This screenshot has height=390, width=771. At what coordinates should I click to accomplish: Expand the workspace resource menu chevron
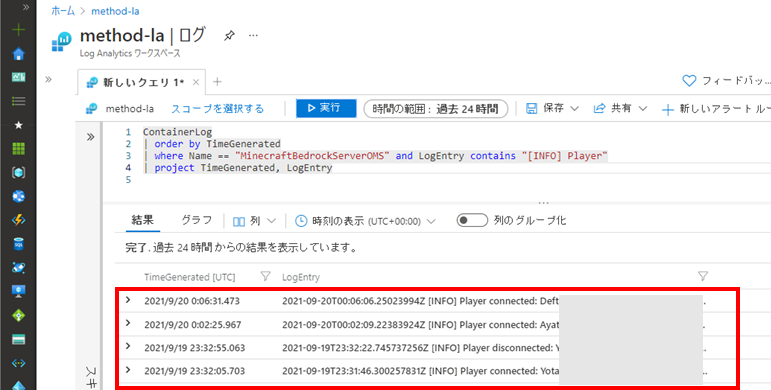(x=48, y=80)
